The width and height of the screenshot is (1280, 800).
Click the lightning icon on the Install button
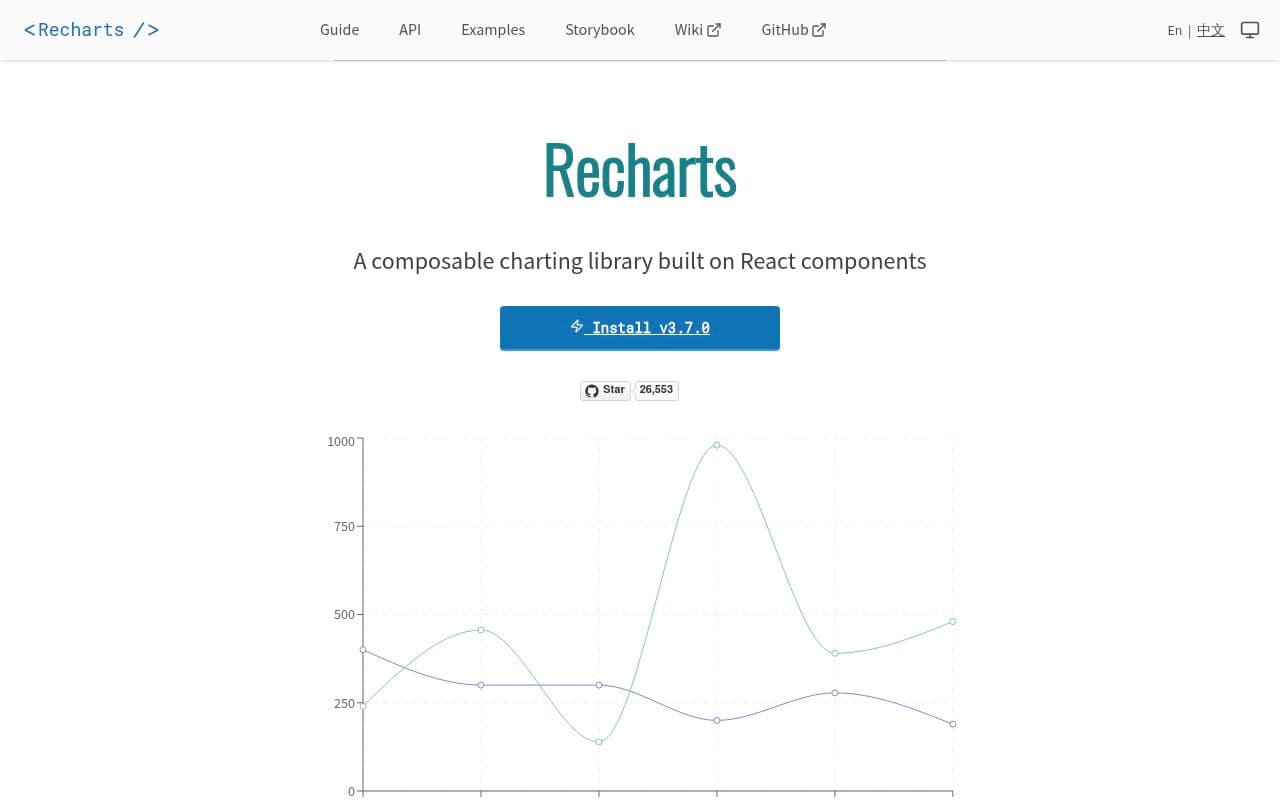click(577, 326)
